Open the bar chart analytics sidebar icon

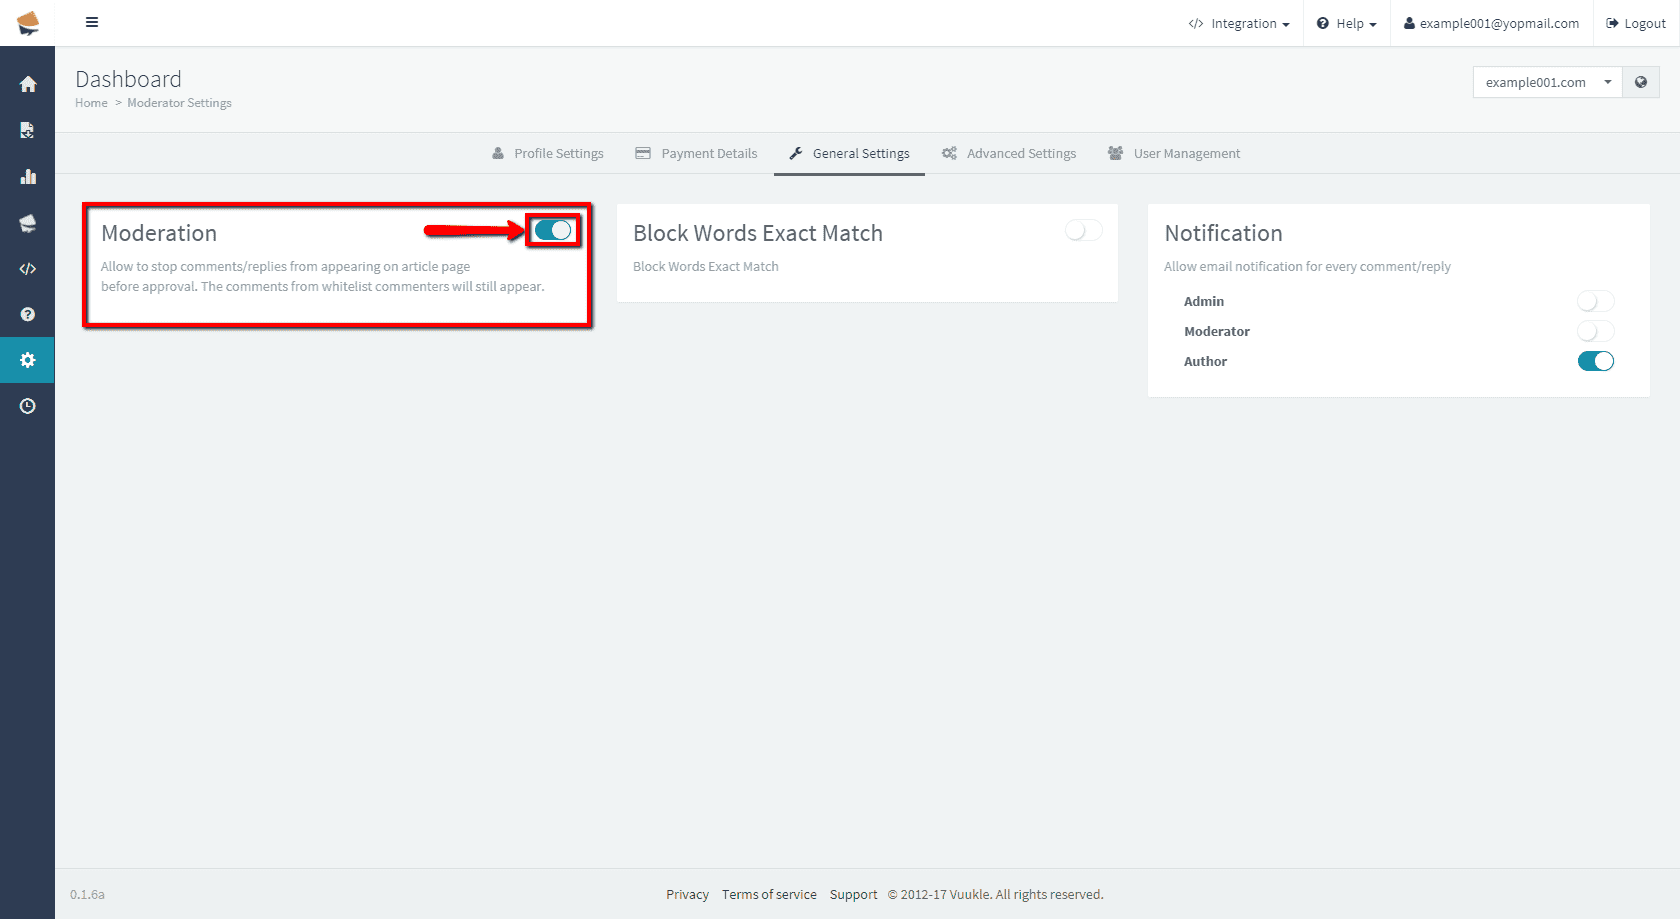click(x=28, y=177)
